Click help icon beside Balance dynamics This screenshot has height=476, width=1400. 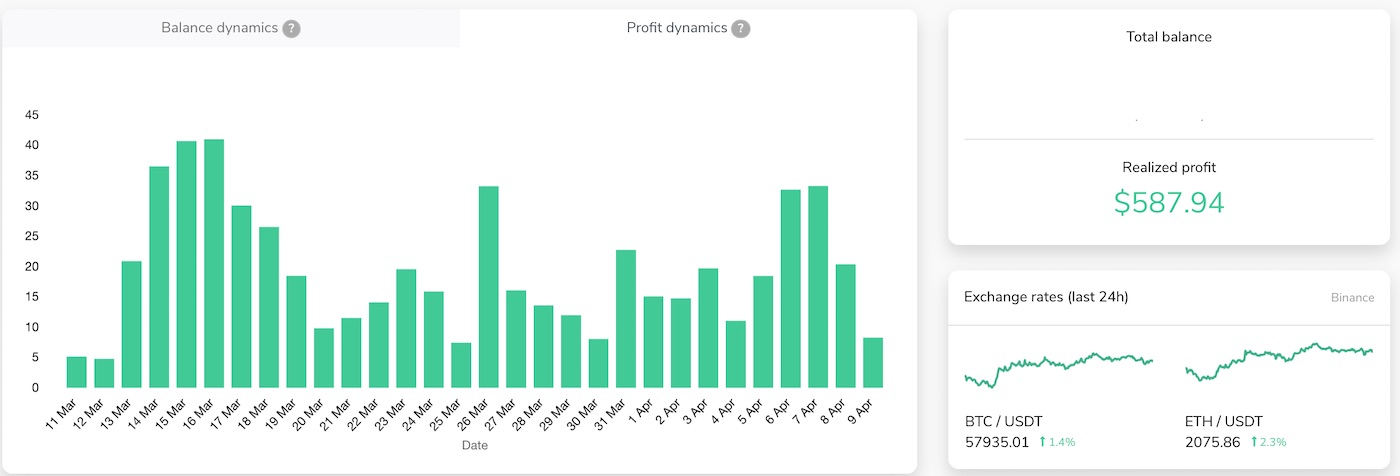click(x=291, y=28)
